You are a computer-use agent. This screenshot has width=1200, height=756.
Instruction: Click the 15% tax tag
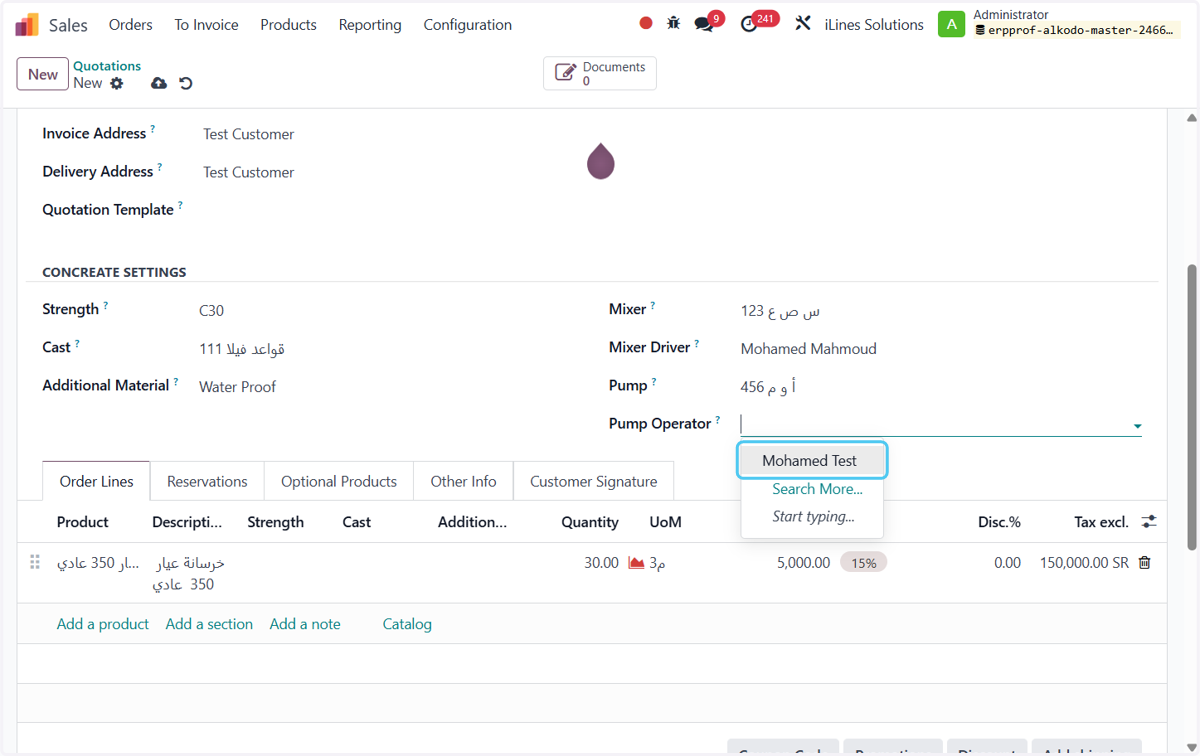pyautogui.click(x=864, y=563)
